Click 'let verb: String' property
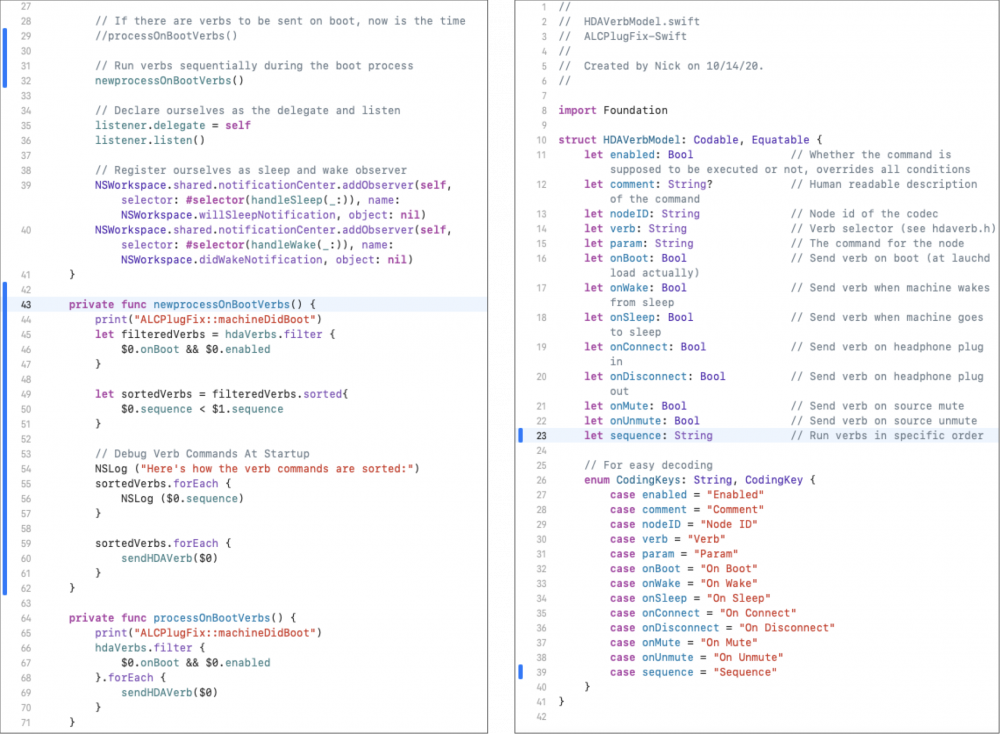Image resolution: width=1000 pixels, height=734 pixels. coord(635,228)
